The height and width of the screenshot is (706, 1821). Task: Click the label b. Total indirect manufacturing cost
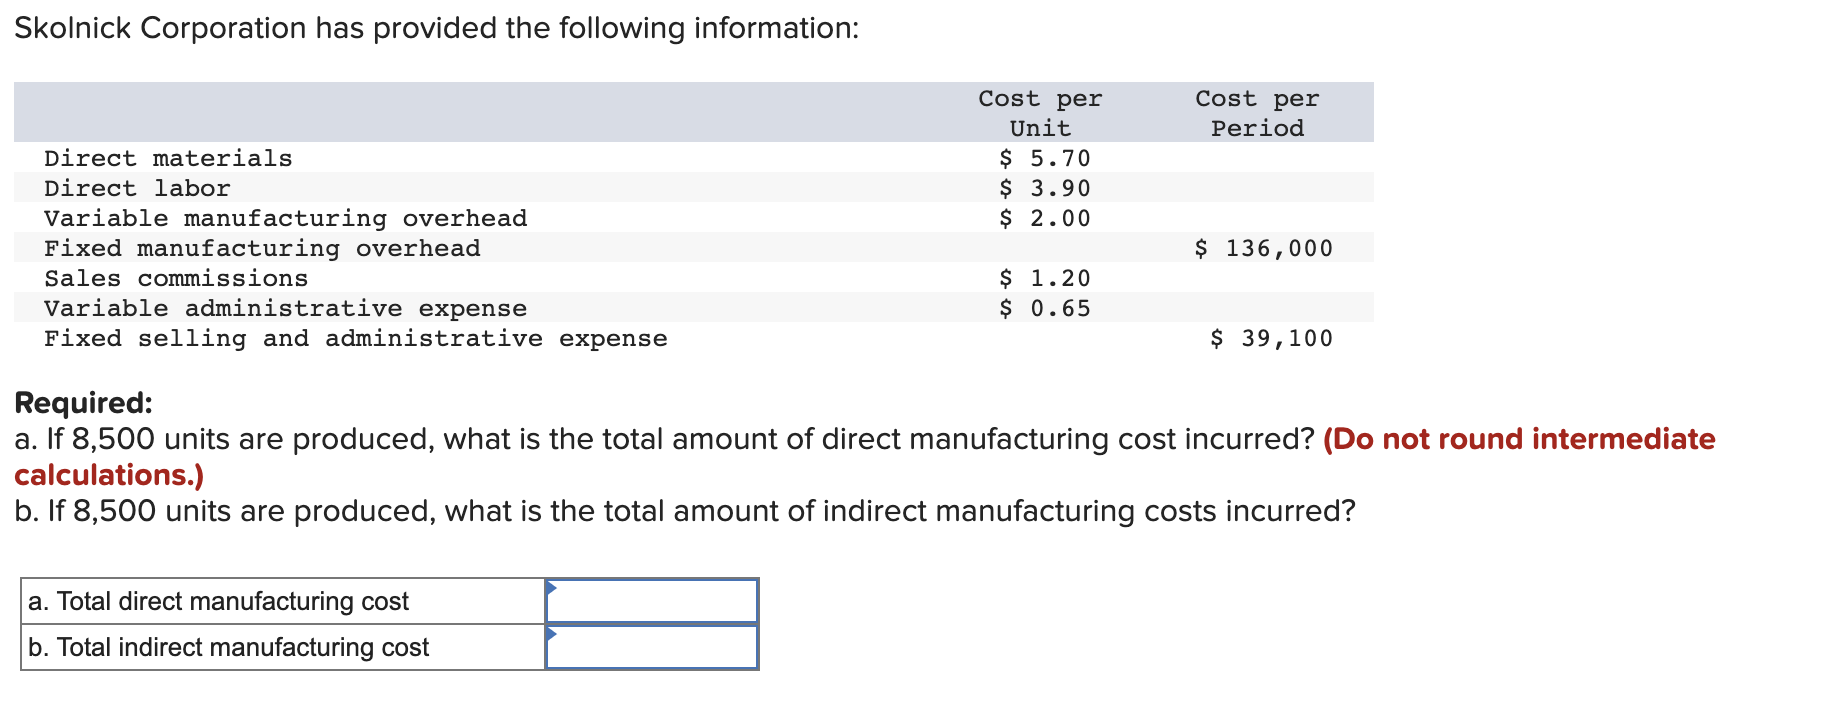coord(228,646)
